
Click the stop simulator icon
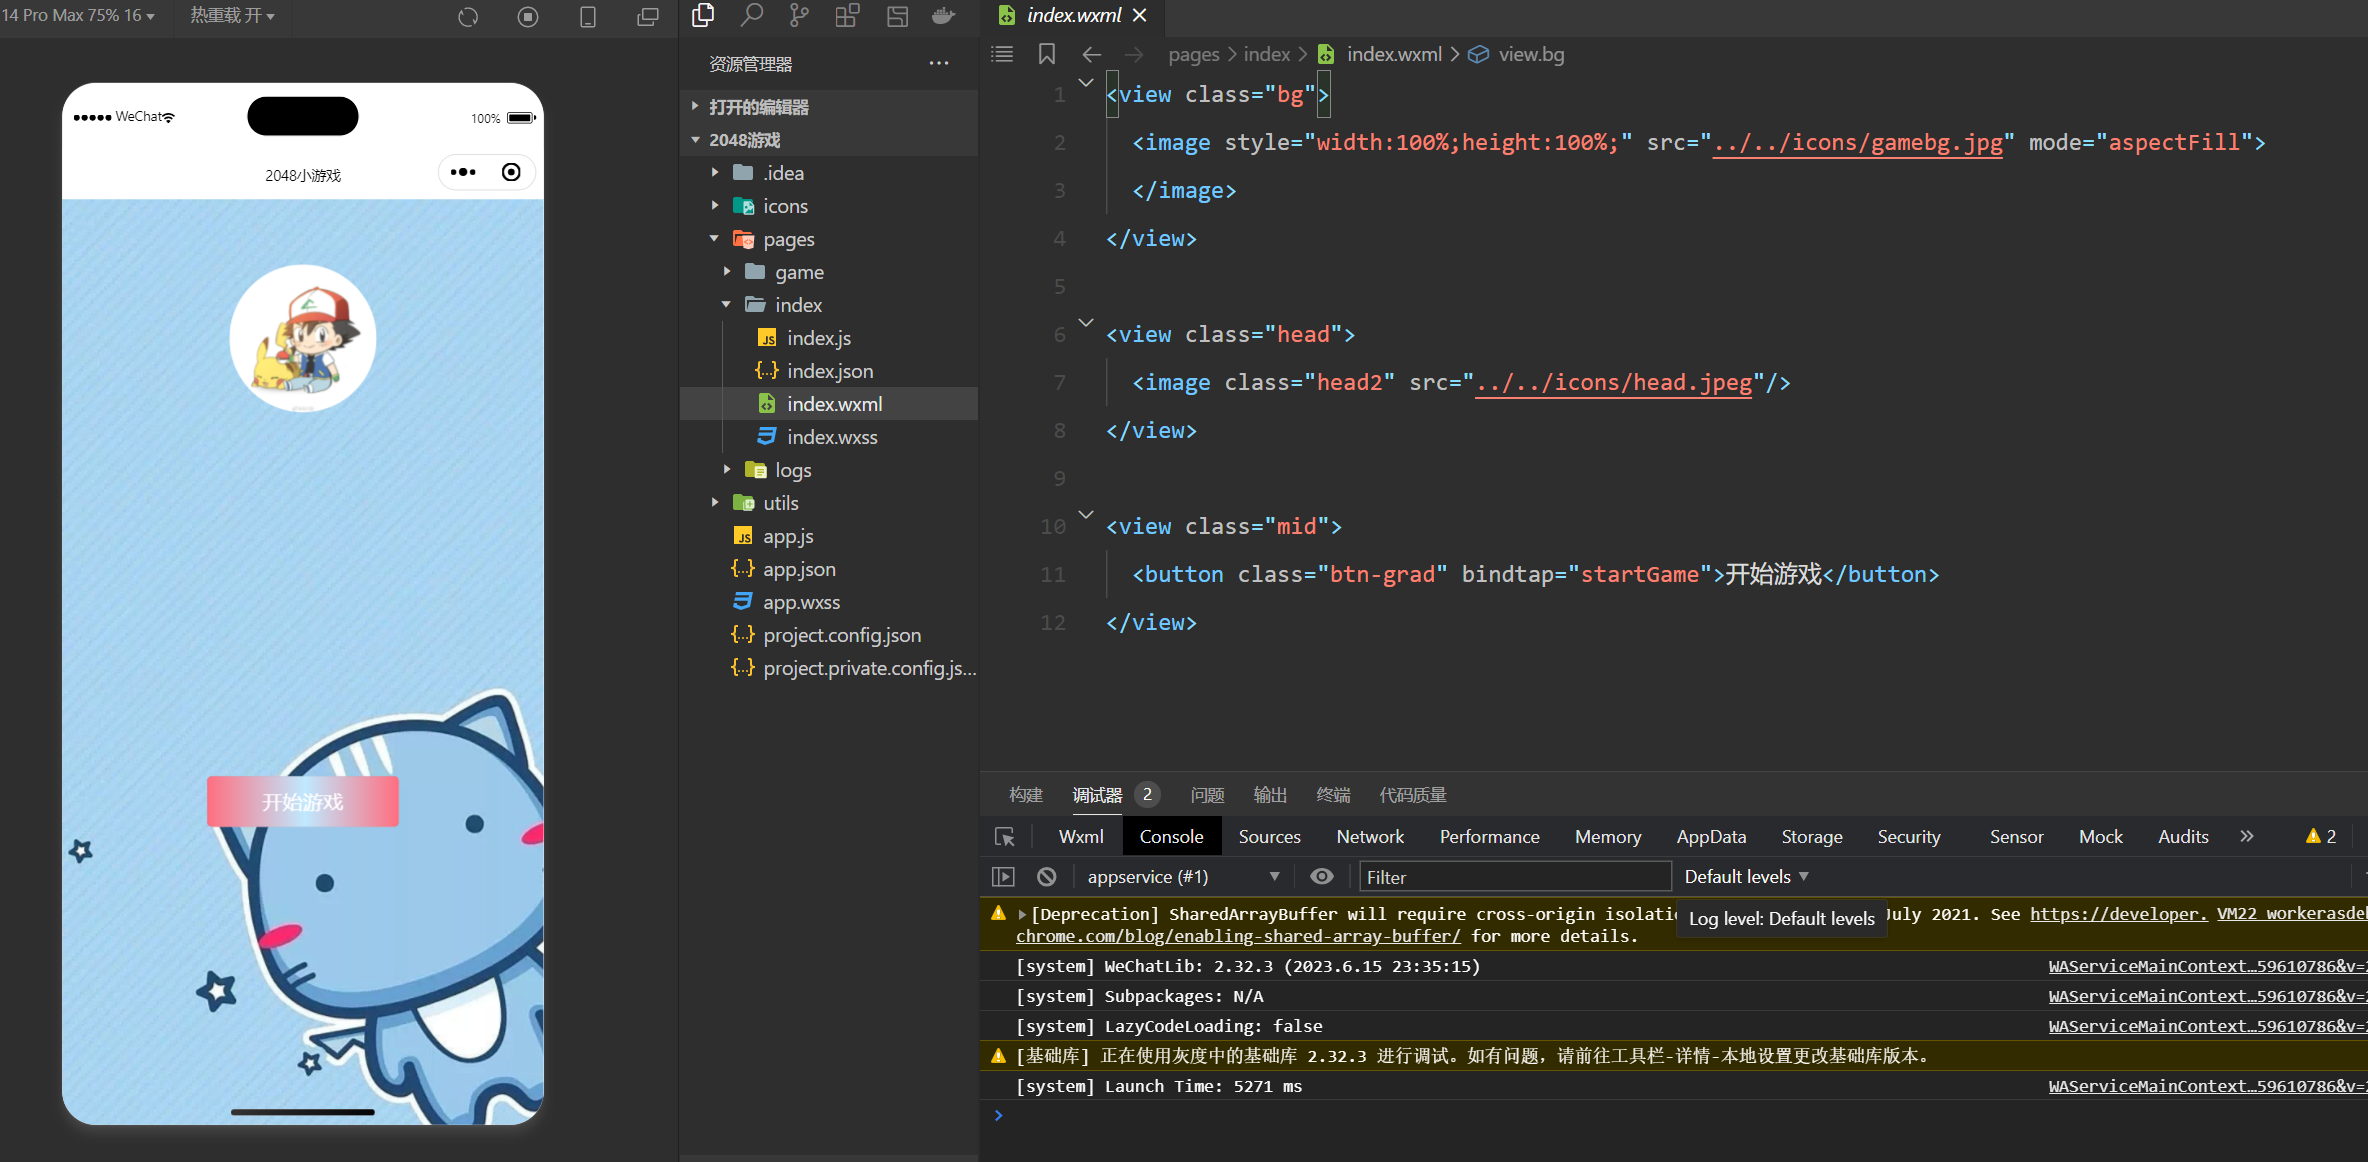coord(528,17)
